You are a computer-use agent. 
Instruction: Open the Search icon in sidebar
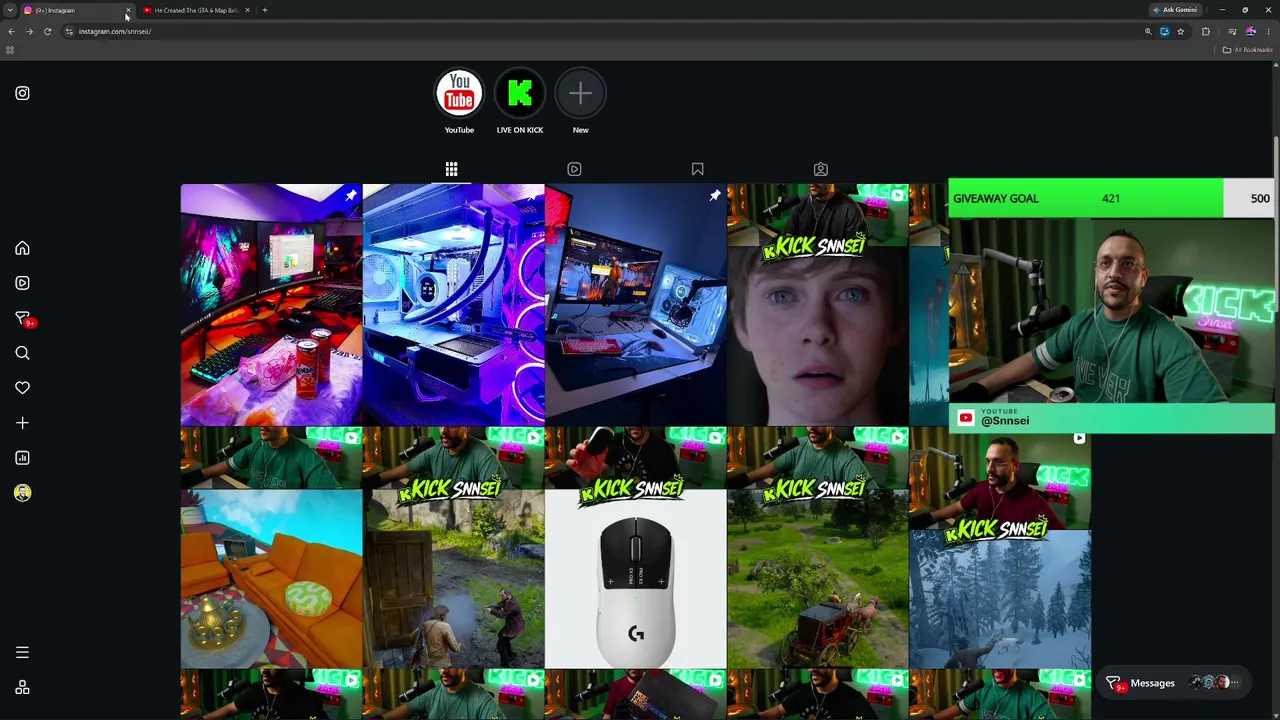(22, 353)
